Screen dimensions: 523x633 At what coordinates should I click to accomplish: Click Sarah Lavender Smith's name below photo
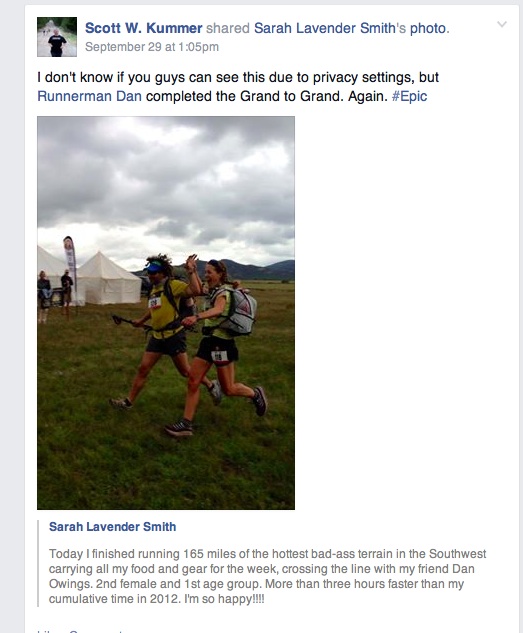[x=113, y=527]
